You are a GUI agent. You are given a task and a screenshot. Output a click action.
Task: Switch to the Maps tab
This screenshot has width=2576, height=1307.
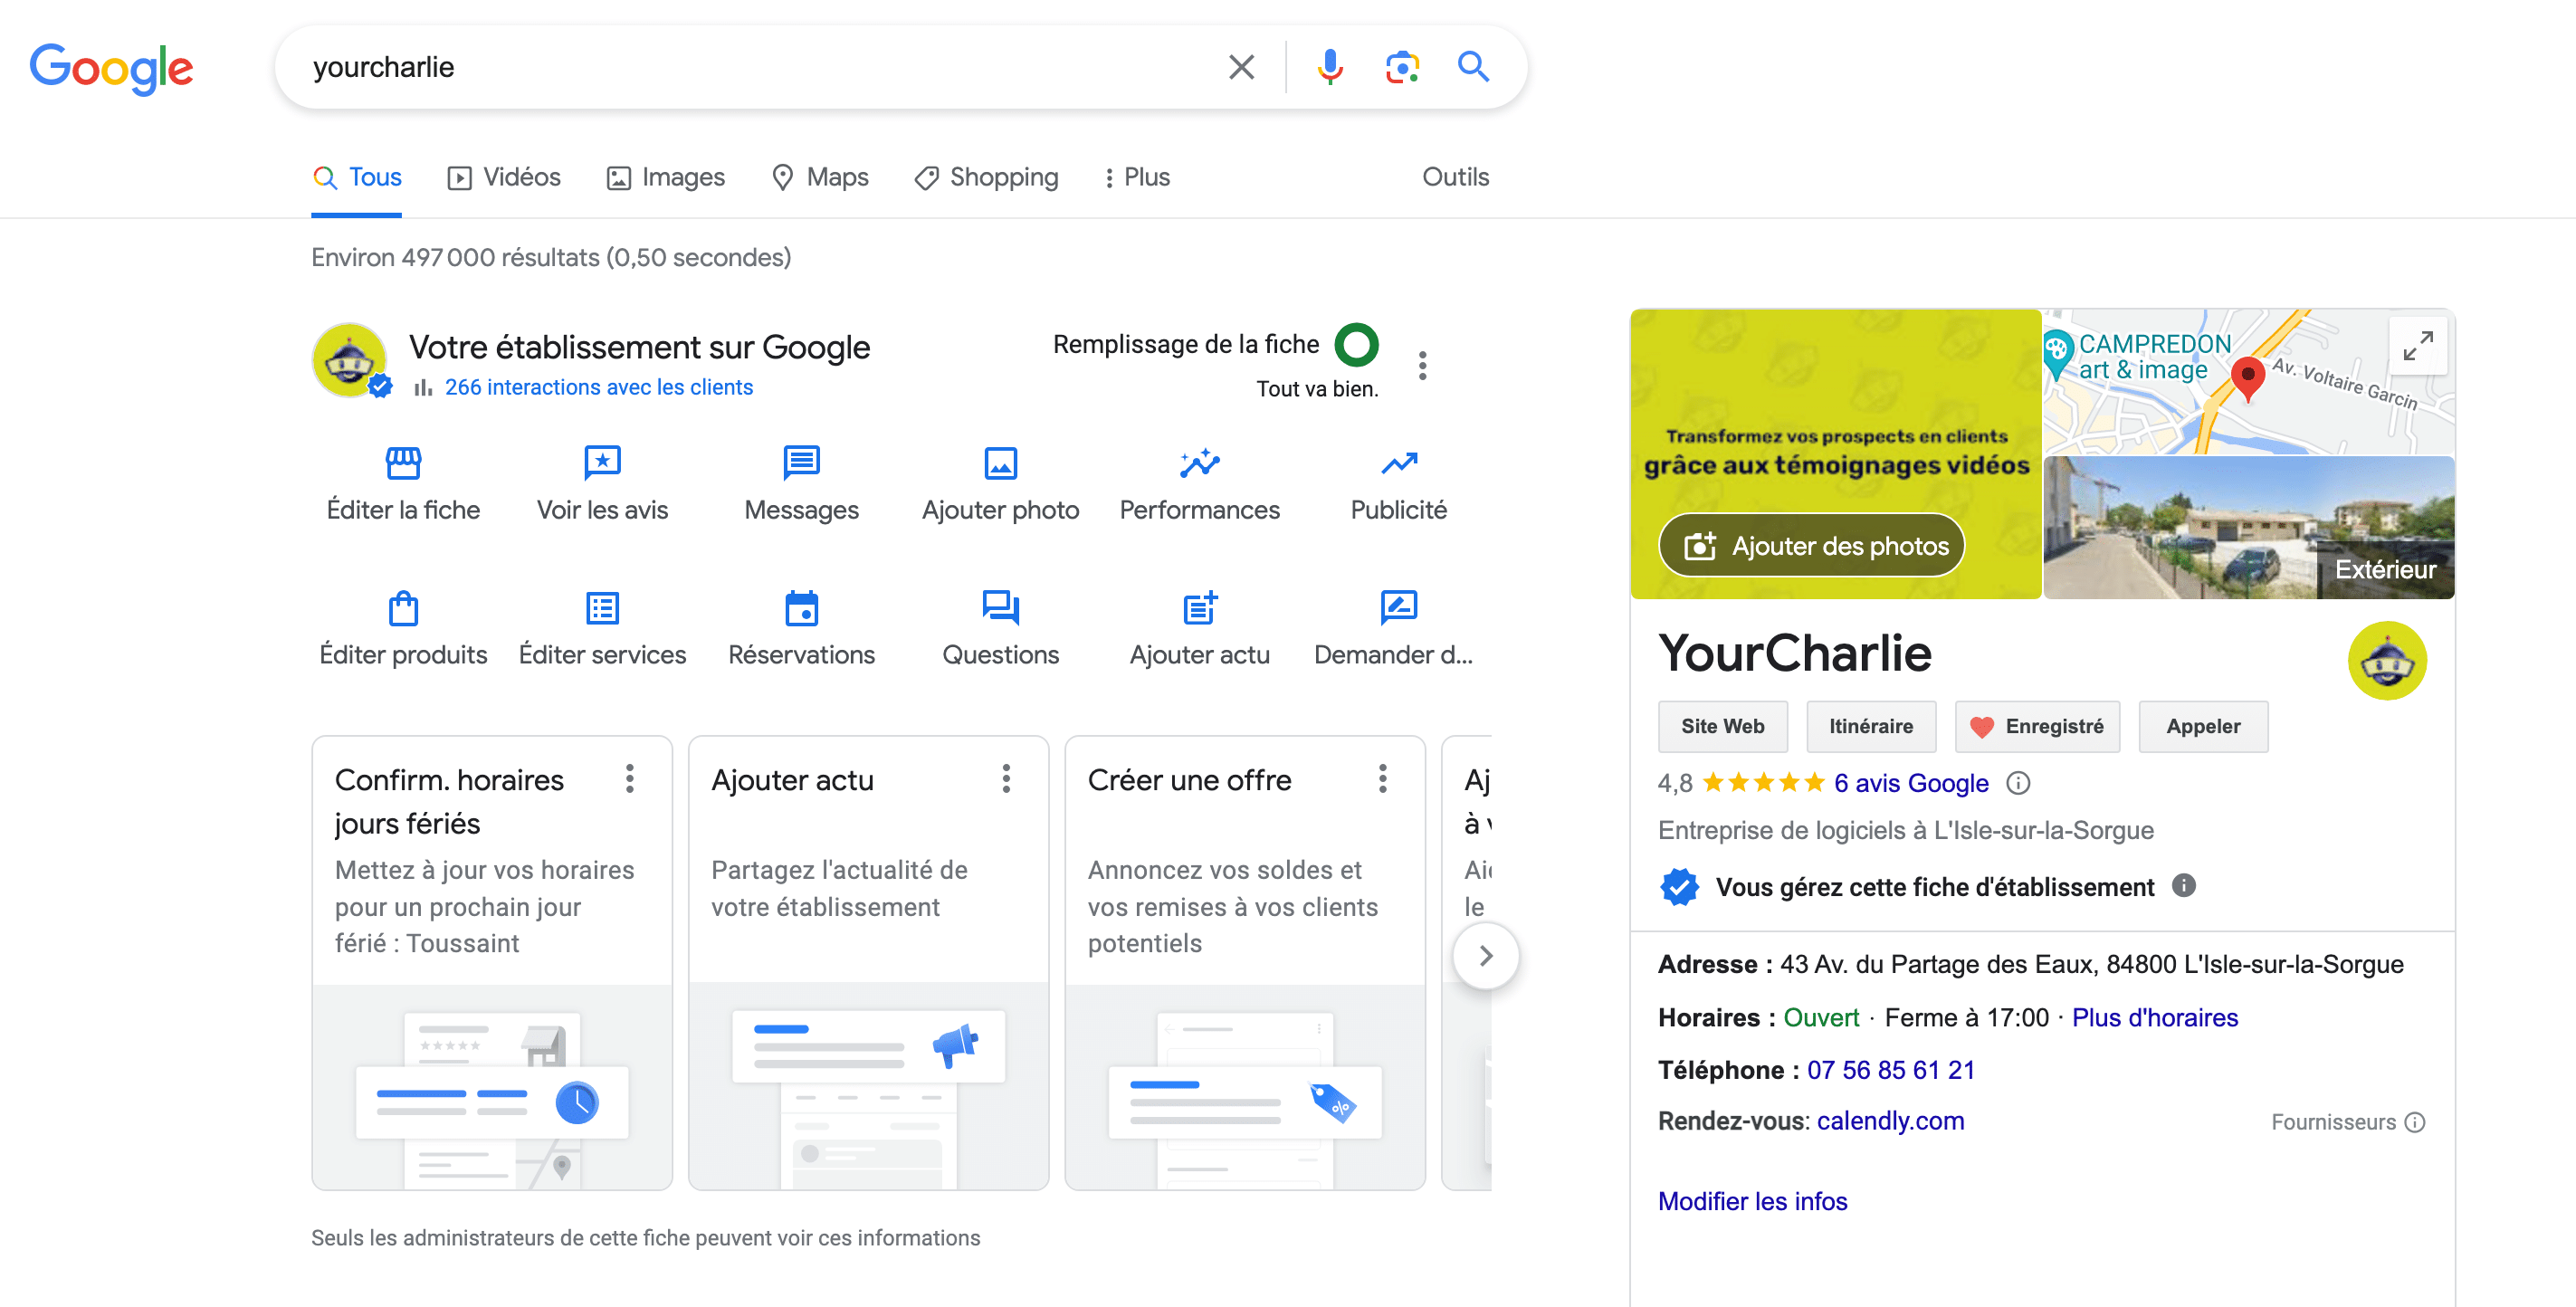pyautogui.click(x=820, y=177)
